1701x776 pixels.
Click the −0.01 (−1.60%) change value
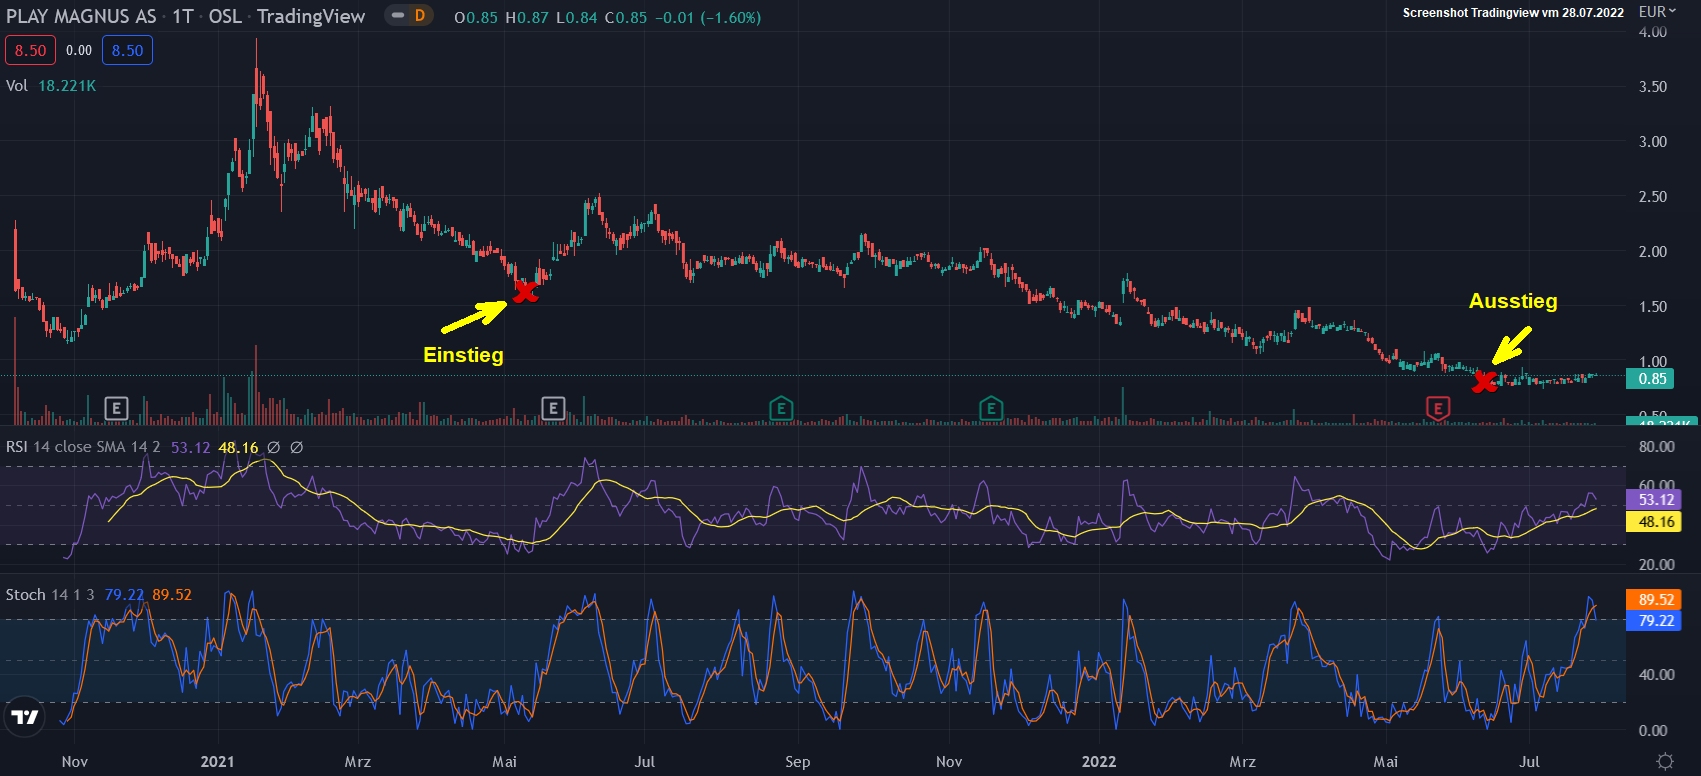point(708,17)
